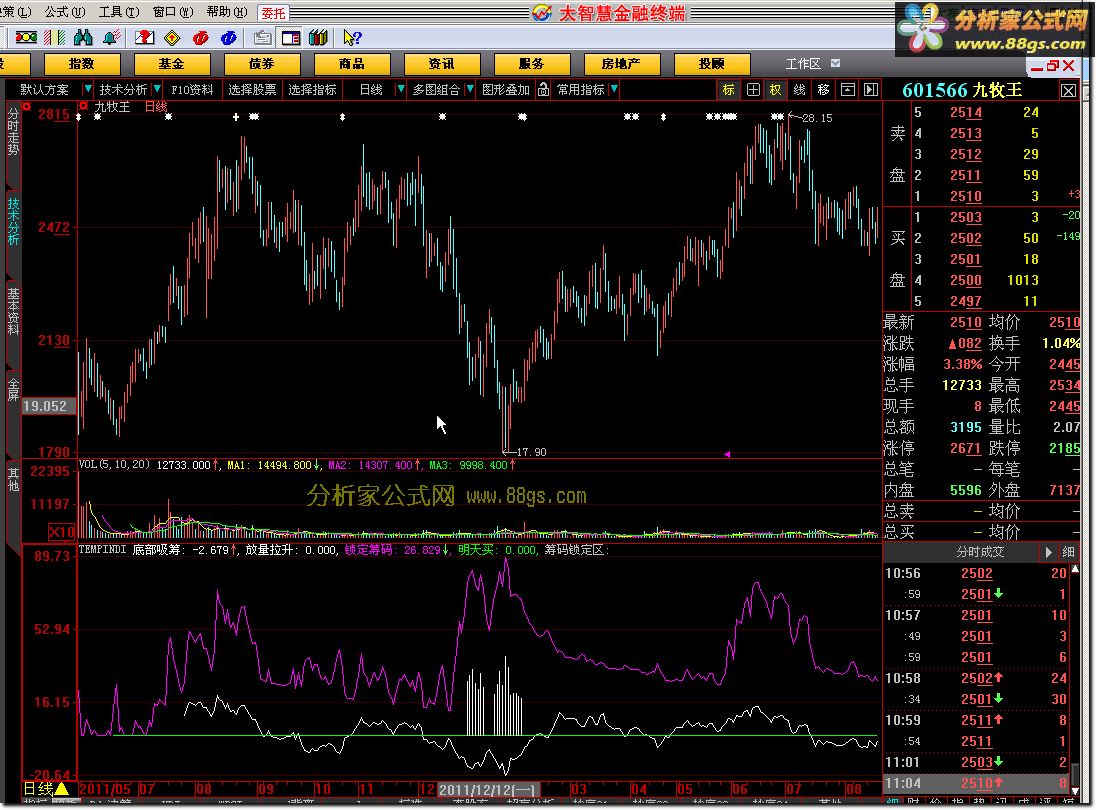
Task: Open the 窗口 menu
Action: (173, 12)
